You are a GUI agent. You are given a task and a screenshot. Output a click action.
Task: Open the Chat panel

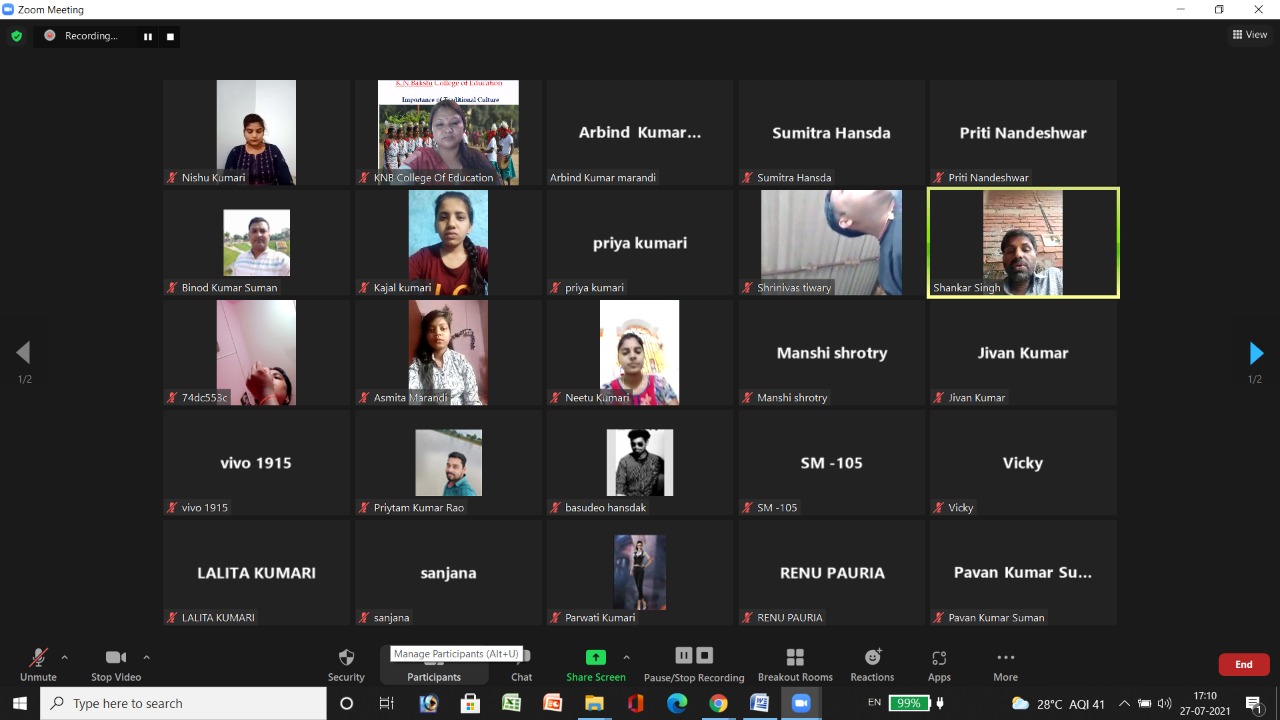tap(522, 662)
